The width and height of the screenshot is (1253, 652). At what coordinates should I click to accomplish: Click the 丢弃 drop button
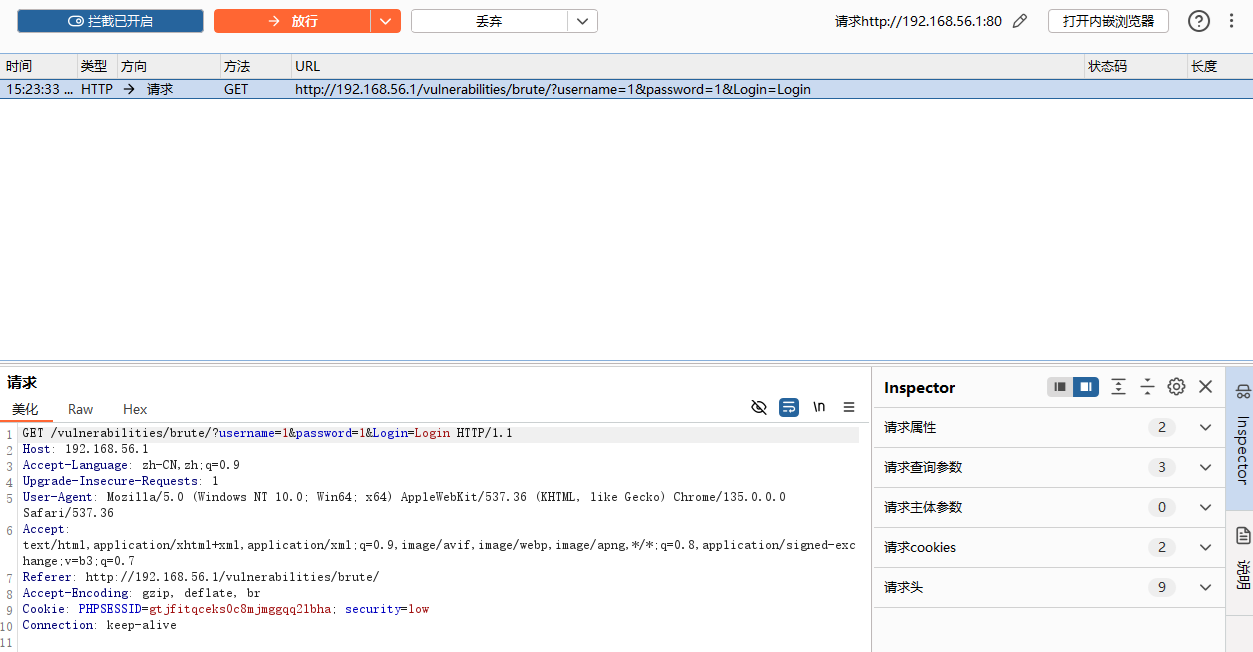coord(489,21)
